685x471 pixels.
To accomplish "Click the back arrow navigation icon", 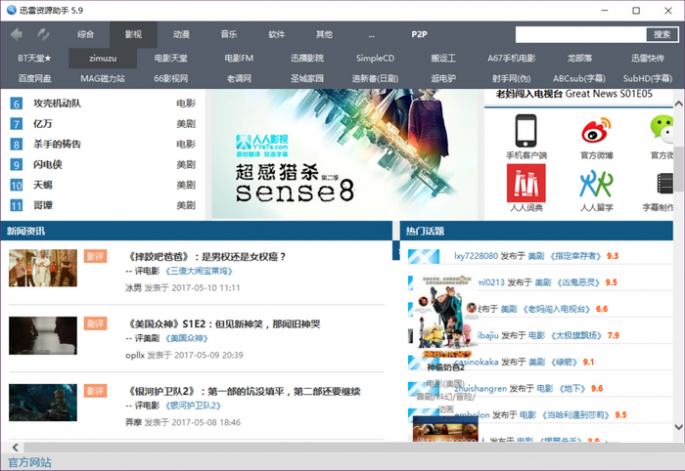I will pyautogui.click(x=16, y=34).
